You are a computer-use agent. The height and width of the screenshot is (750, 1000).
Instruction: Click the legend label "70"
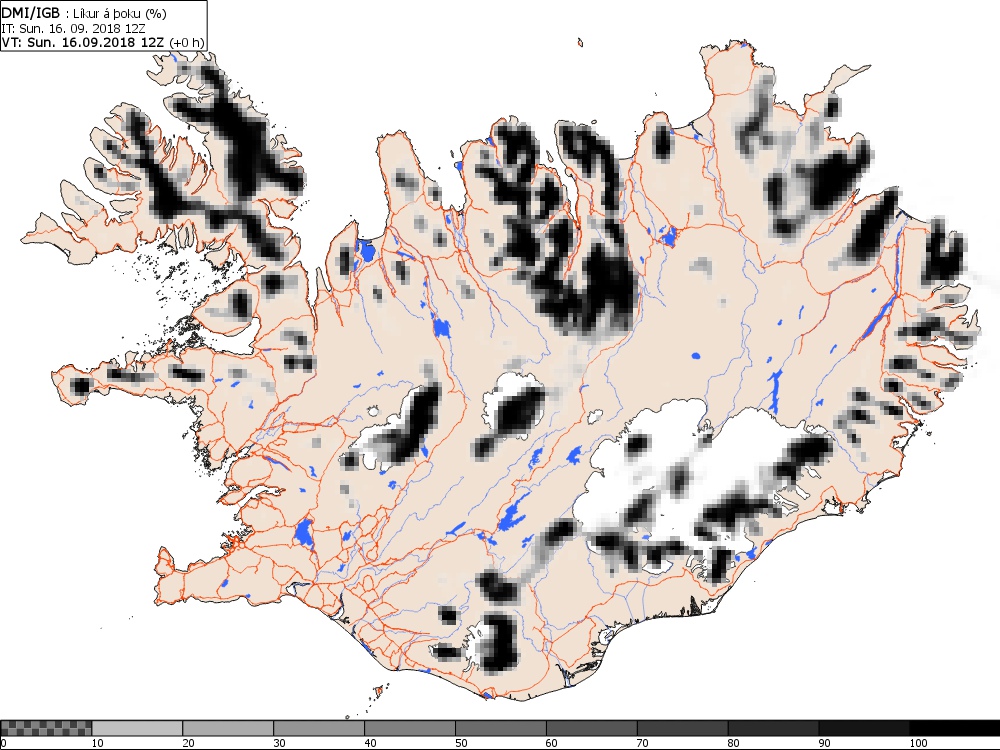pyautogui.click(x=642, y=743)
